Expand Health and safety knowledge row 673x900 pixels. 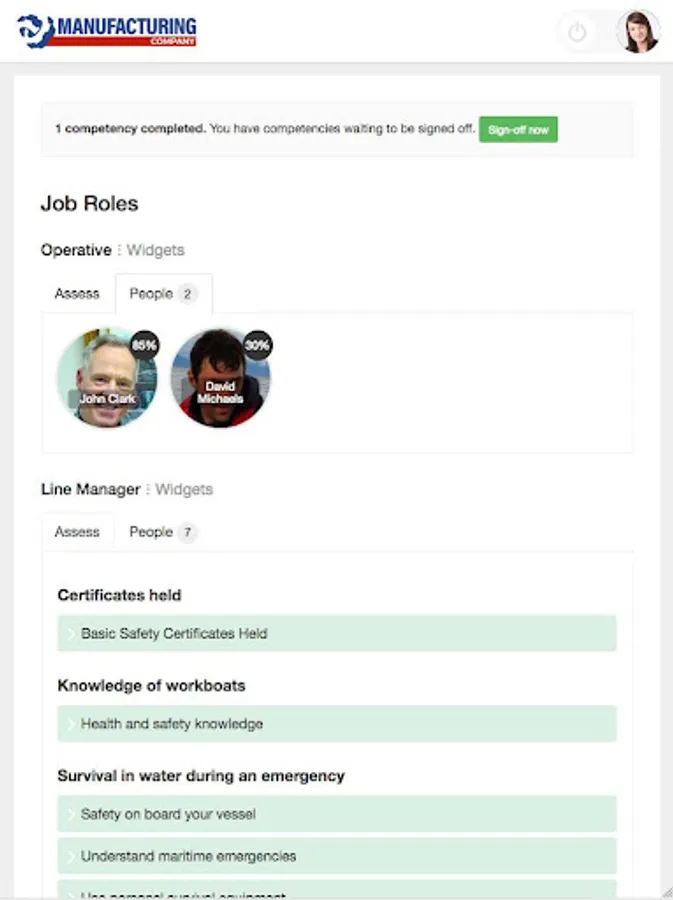coord(336,723)
